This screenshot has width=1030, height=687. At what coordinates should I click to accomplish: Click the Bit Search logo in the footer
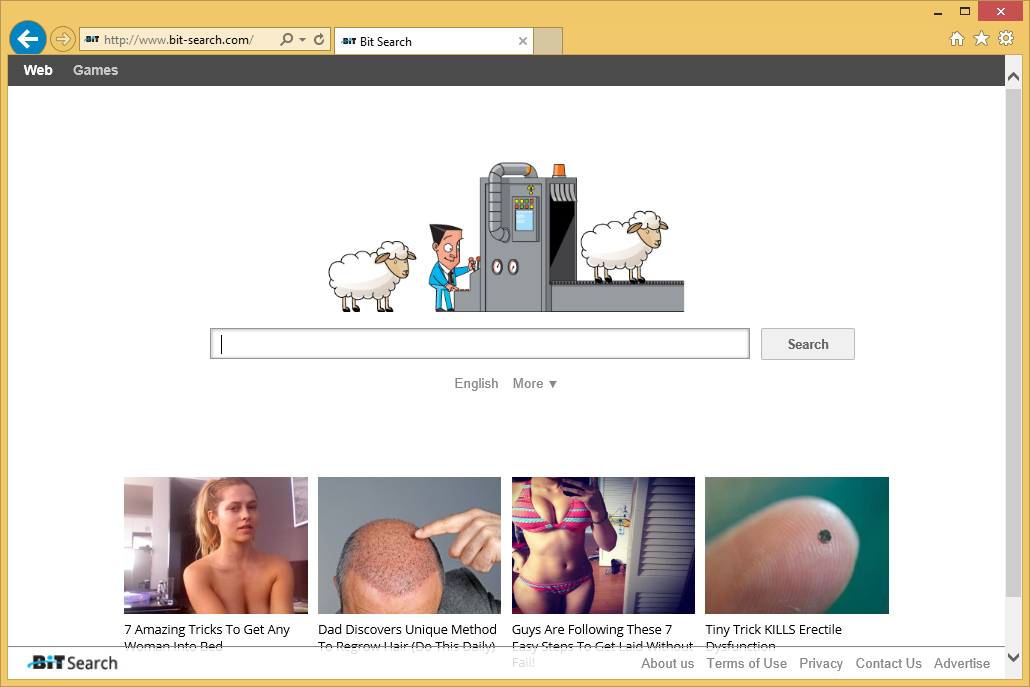(70, 662)
